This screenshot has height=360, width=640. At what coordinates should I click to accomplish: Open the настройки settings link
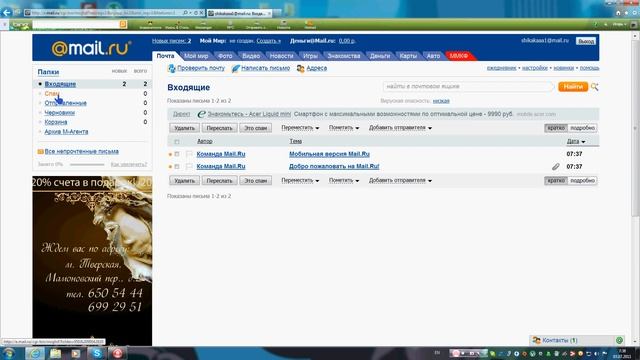coord(535,68)
